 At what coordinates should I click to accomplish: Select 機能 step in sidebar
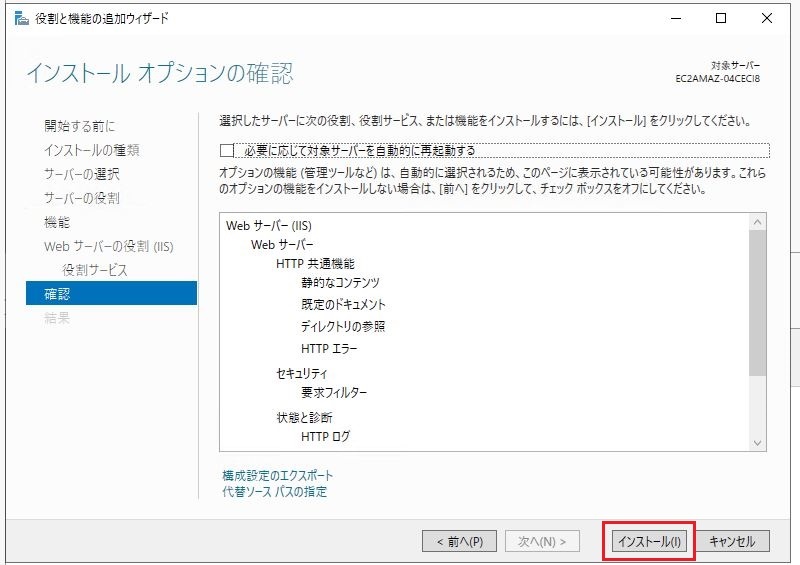(x=57, y=222)
